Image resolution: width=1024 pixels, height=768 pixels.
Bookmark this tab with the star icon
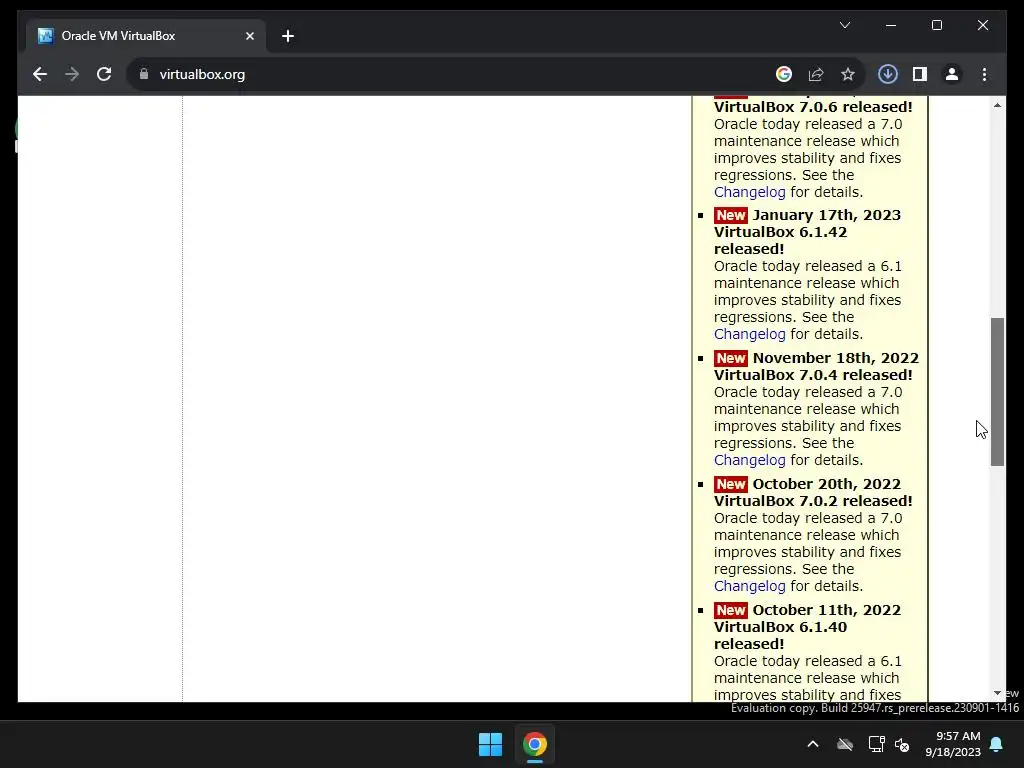[x=848, y=74]
